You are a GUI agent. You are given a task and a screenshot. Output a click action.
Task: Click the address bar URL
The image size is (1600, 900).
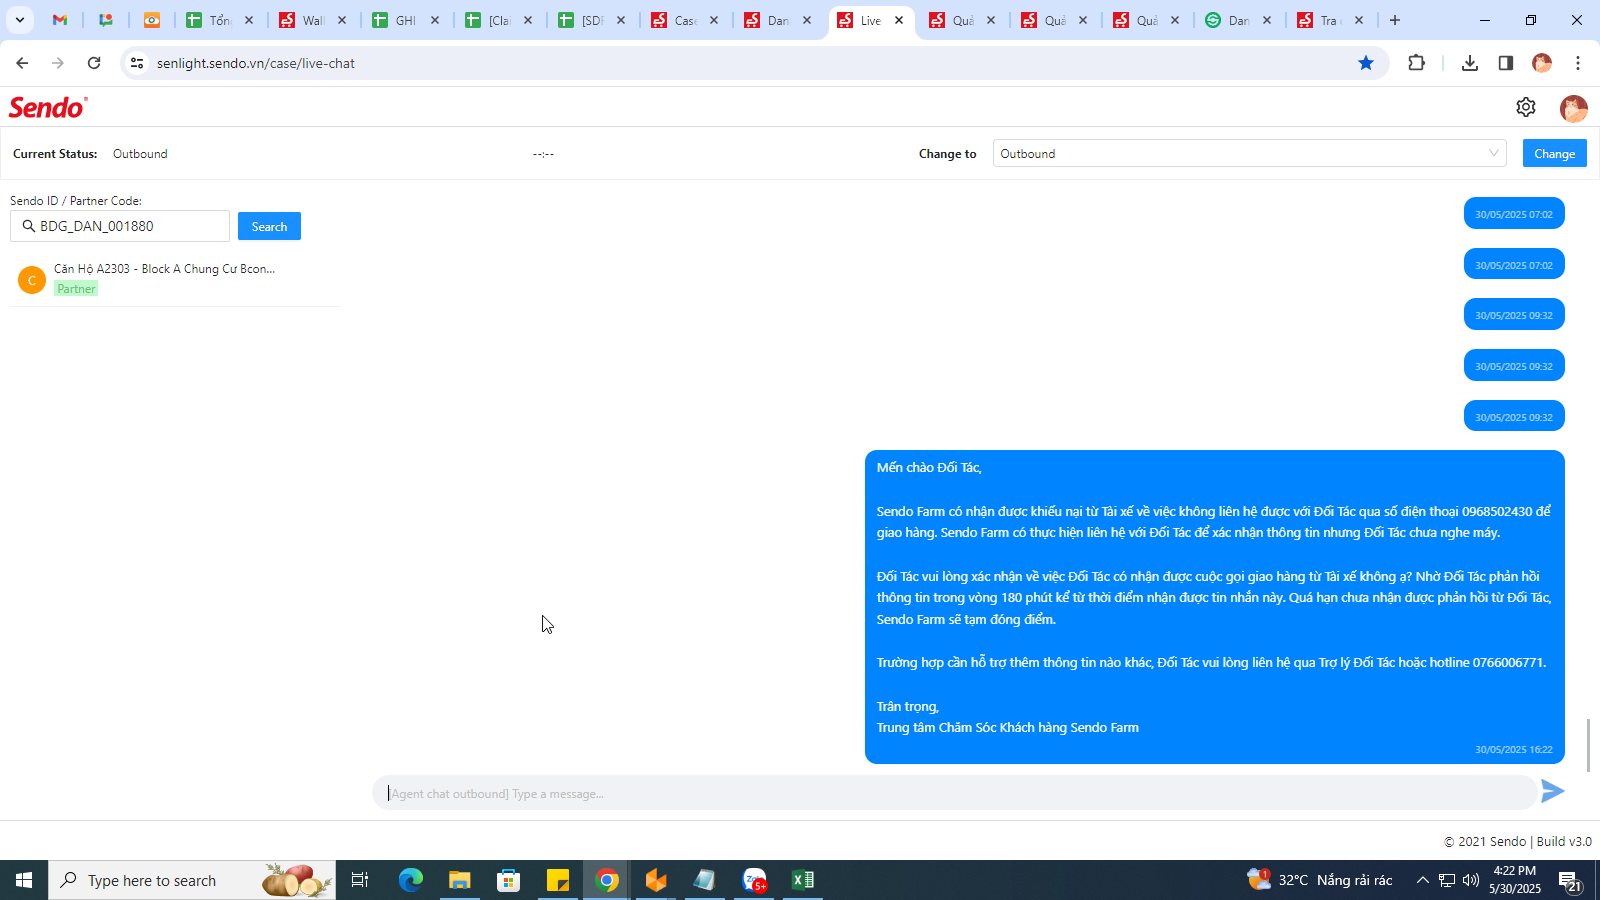(x=256, y=63)
